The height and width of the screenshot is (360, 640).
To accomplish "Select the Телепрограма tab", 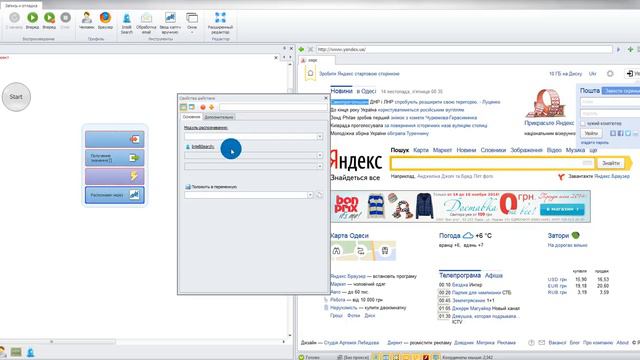I will point(460,276).
